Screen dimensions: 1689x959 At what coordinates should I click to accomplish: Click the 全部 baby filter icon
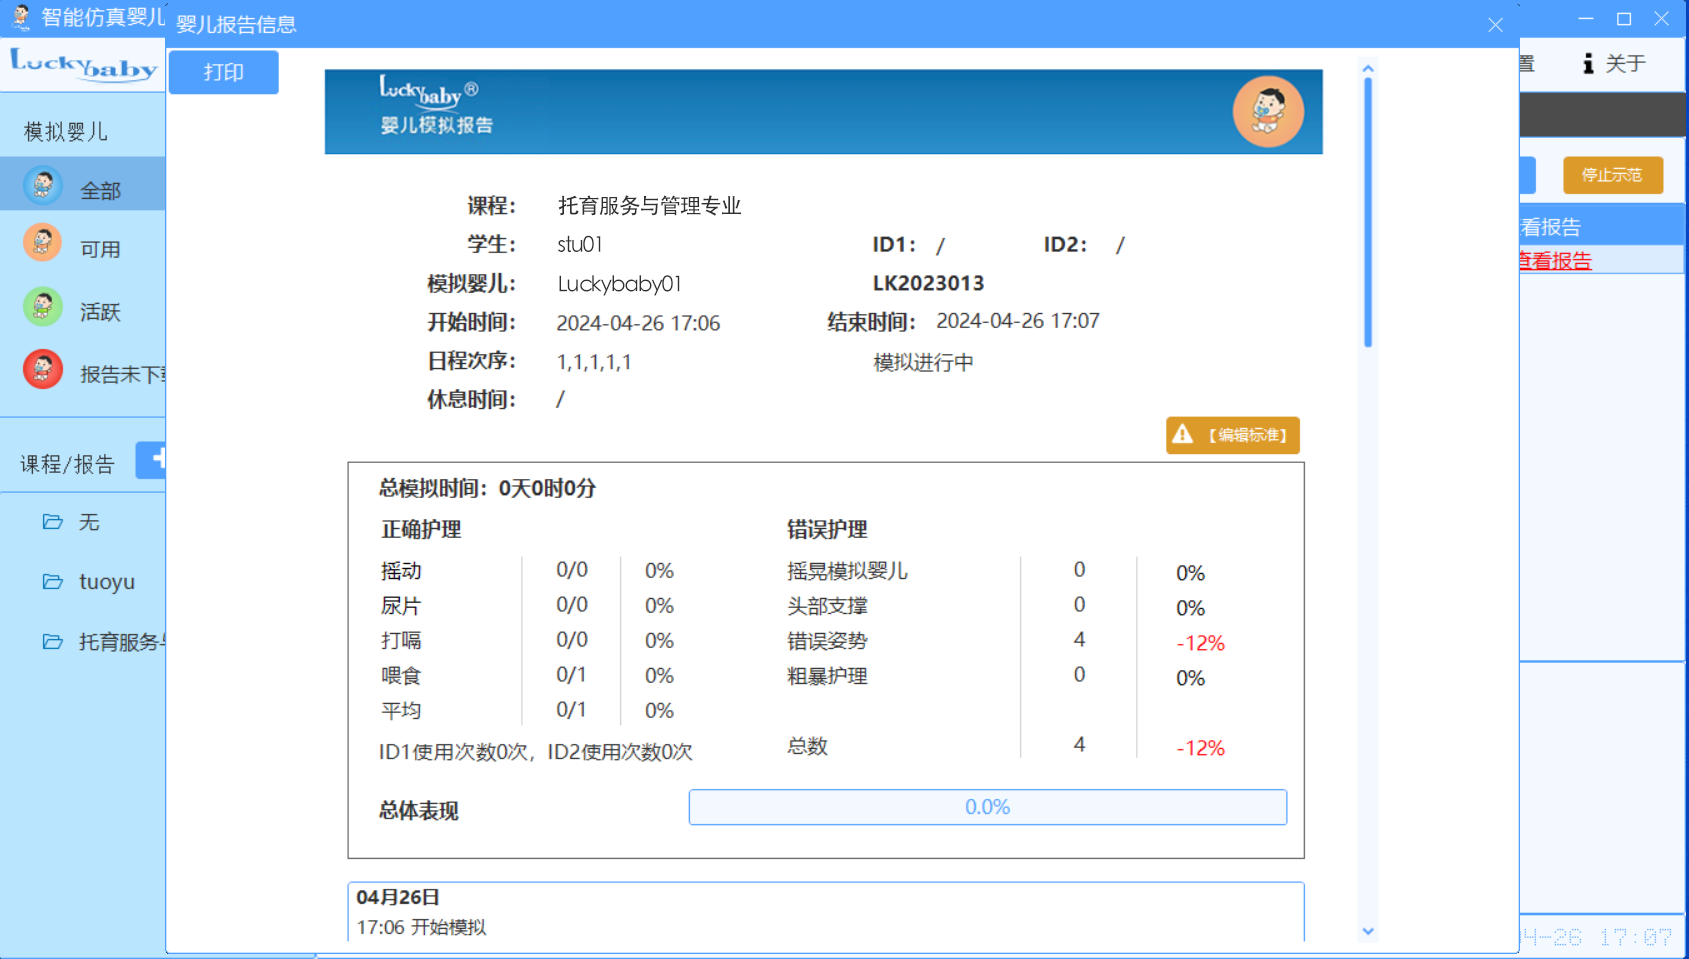pos(43,186)
